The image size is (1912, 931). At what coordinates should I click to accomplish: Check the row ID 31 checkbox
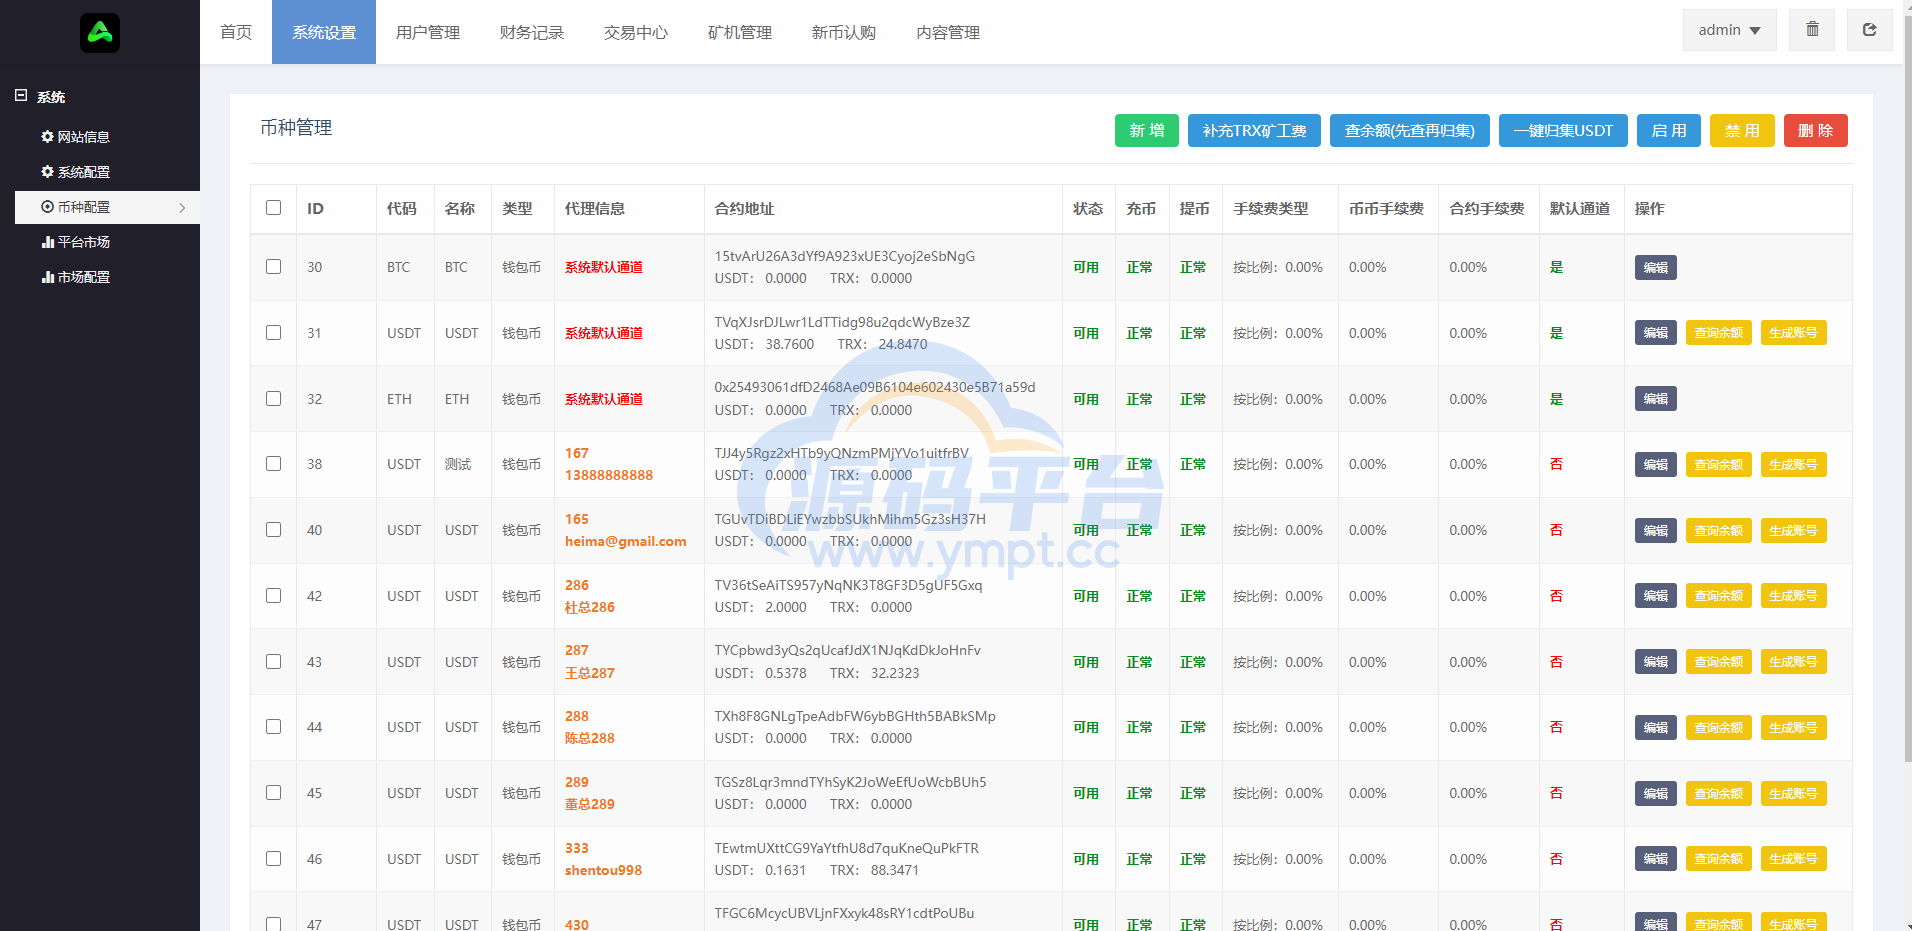tap(273, 333)
